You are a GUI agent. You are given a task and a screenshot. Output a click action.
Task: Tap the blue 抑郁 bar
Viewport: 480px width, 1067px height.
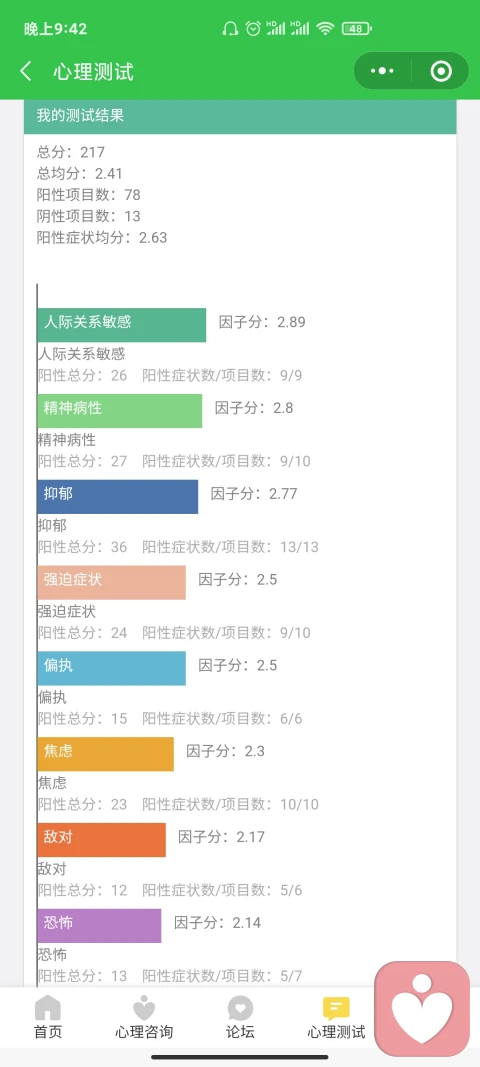point(117,496)
